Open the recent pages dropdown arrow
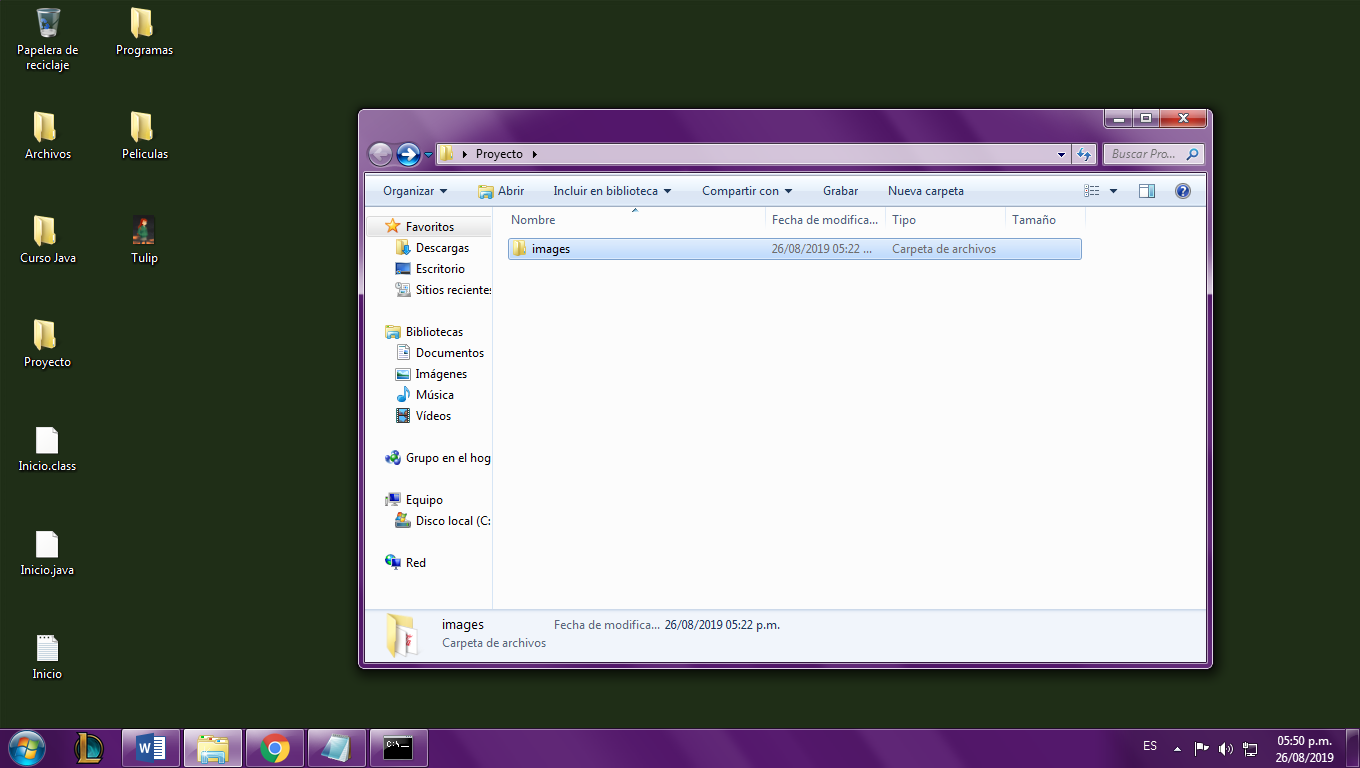 point(429,154)
